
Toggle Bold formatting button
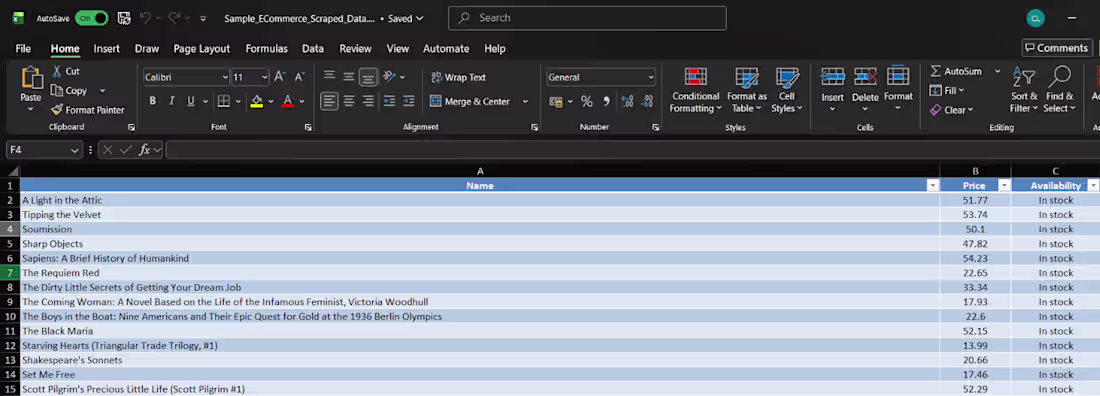click(152, 101)
